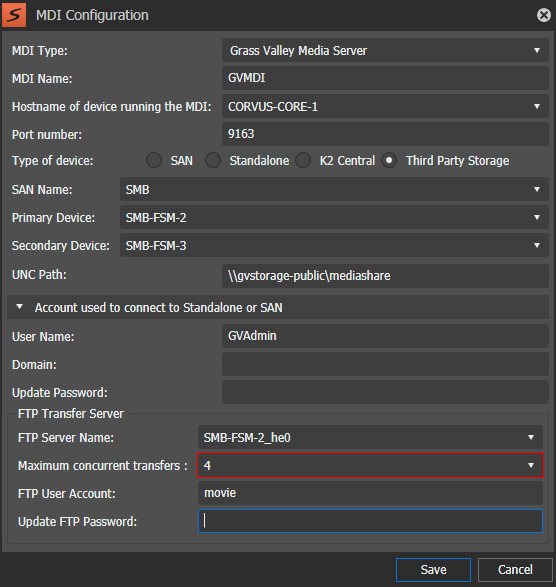The width and height of the screenshot is (556, 587).
Task: Open the MDI Type dropdown
Action: [x=385, y=50]
